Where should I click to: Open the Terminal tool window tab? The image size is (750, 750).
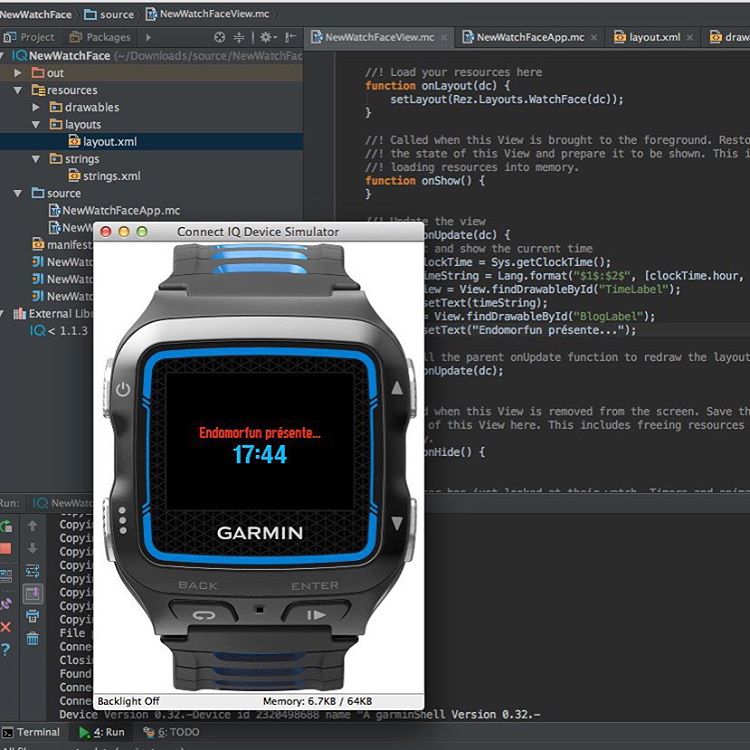coord(31,732)
